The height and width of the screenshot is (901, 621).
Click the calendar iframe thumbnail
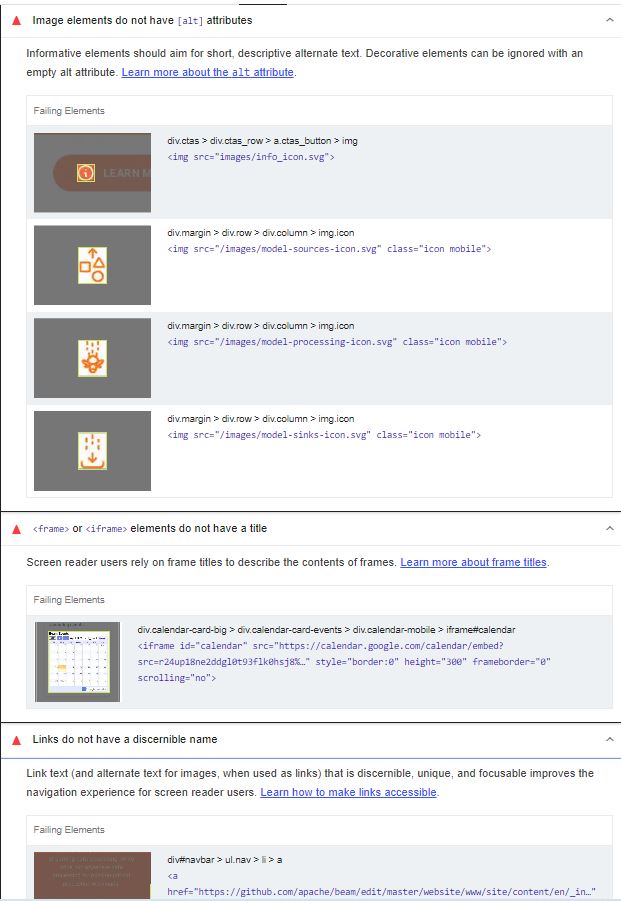[78, 661]
